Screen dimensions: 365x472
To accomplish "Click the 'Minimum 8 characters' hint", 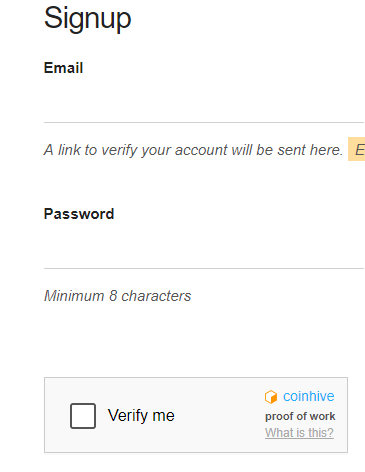I will (x=118, y=296).
